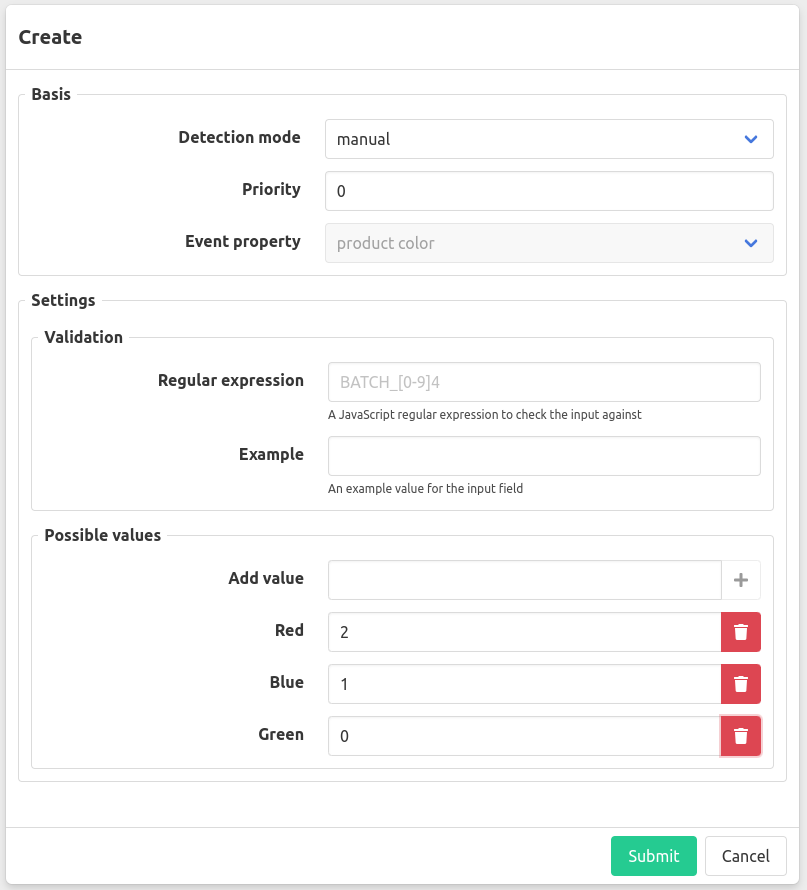
Task: Open the Event property dropdown
Action: [x=549, y=243]
